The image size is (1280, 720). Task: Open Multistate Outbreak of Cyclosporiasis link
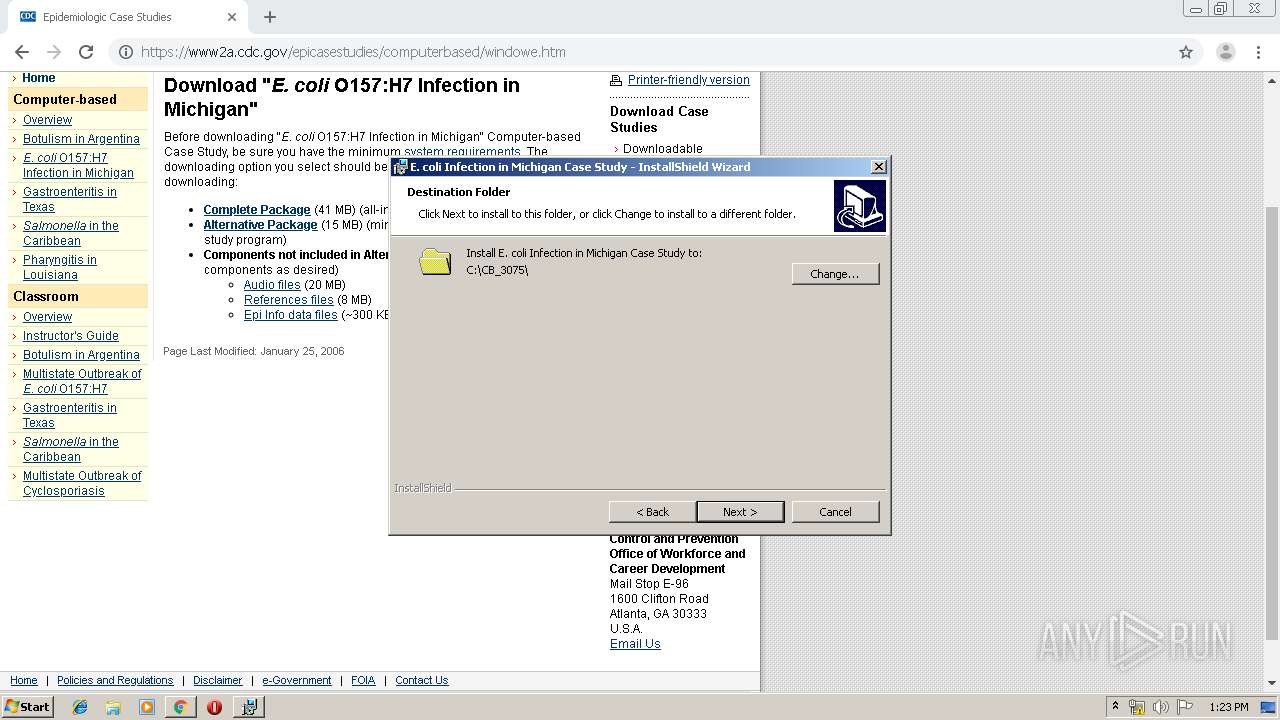82,483
